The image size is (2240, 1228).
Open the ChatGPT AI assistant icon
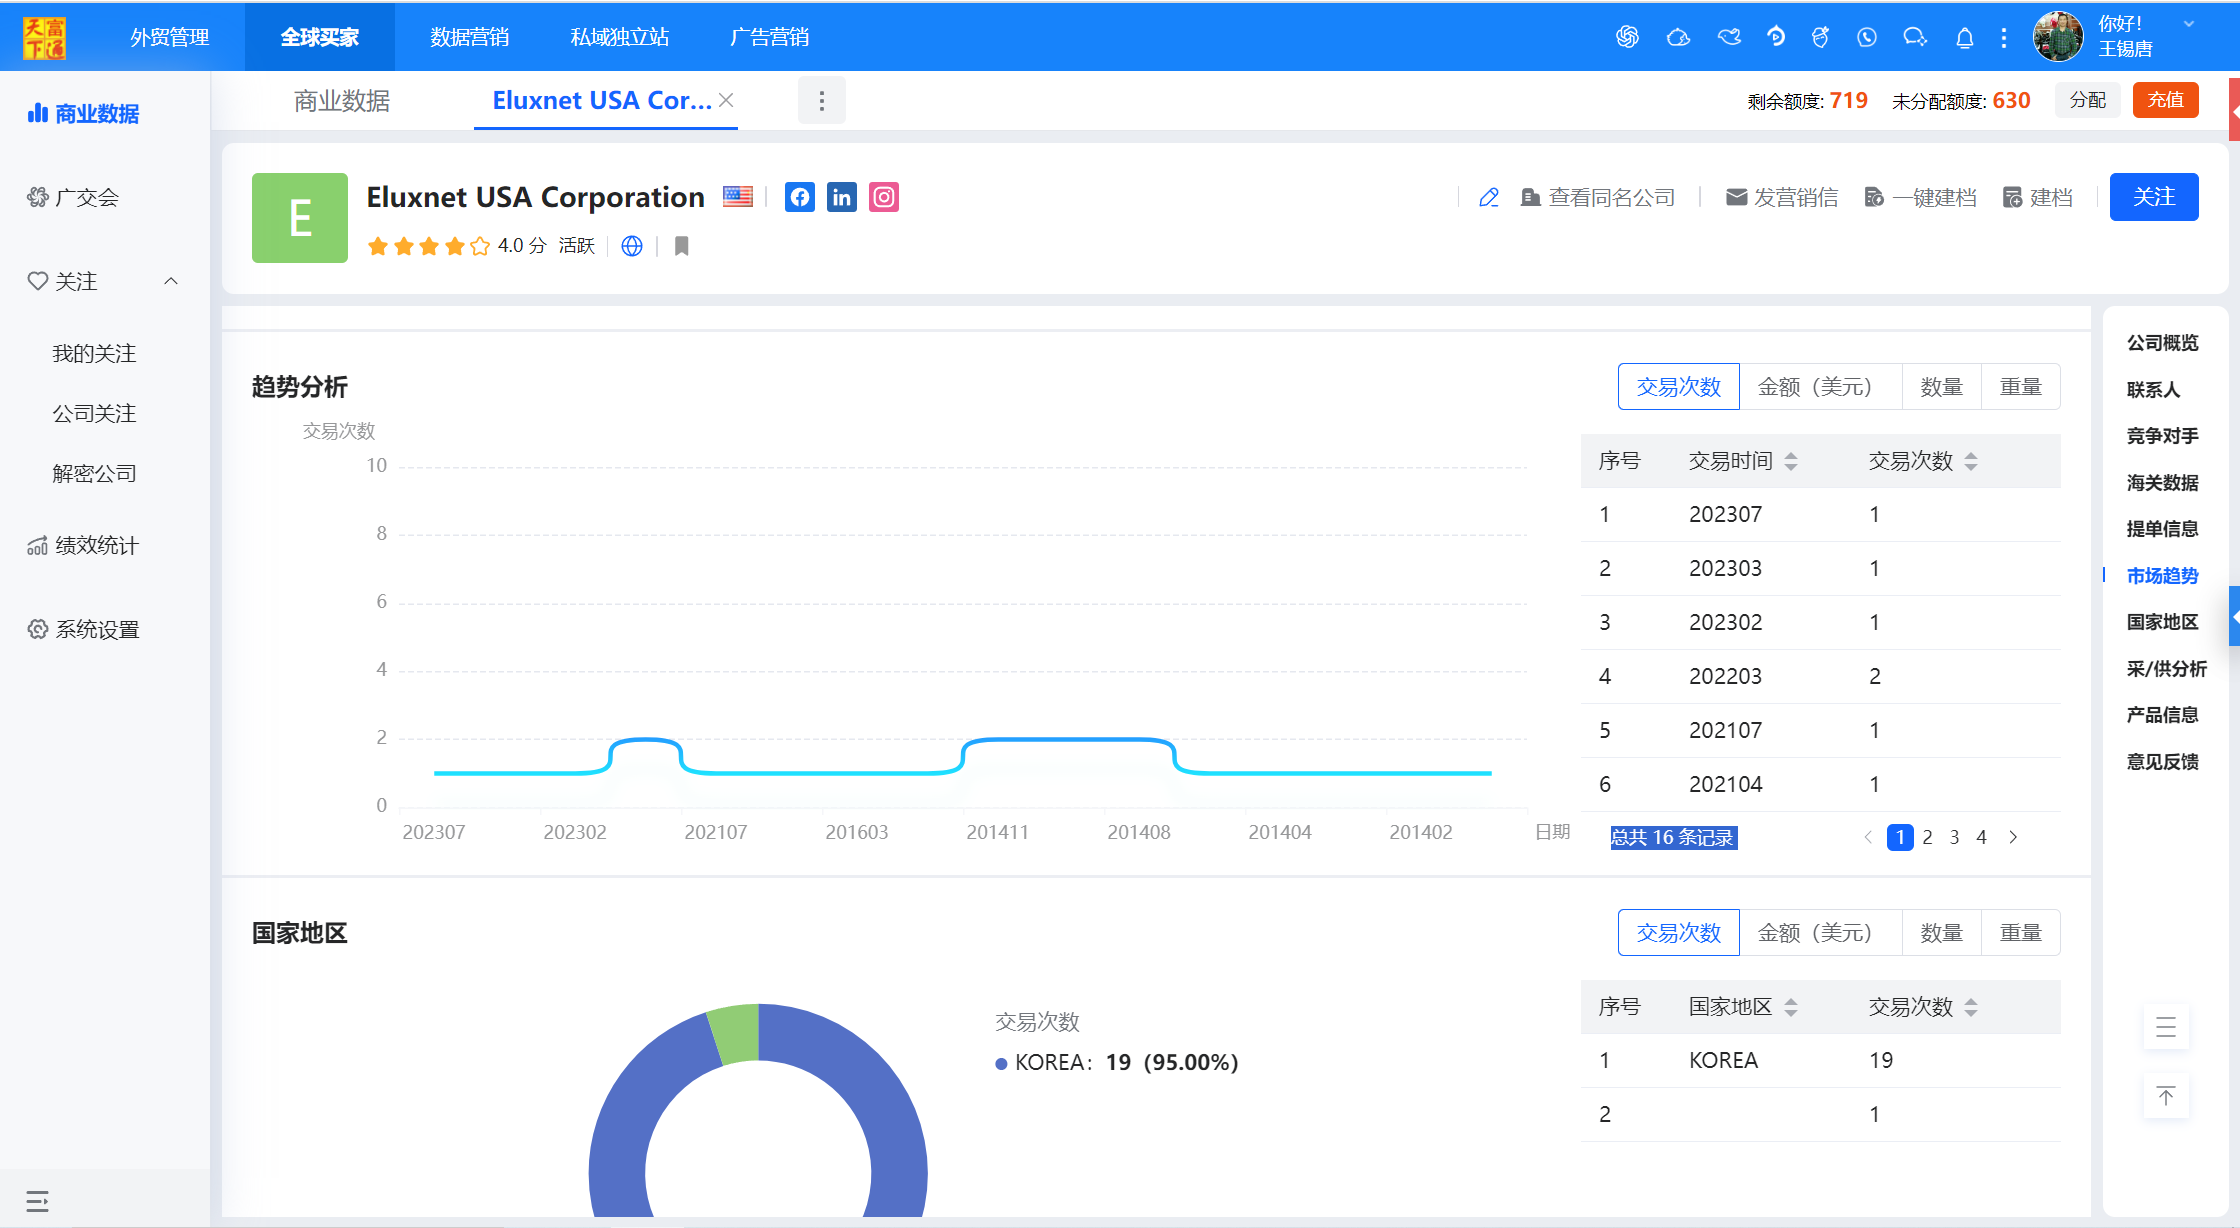(1627, 37)
